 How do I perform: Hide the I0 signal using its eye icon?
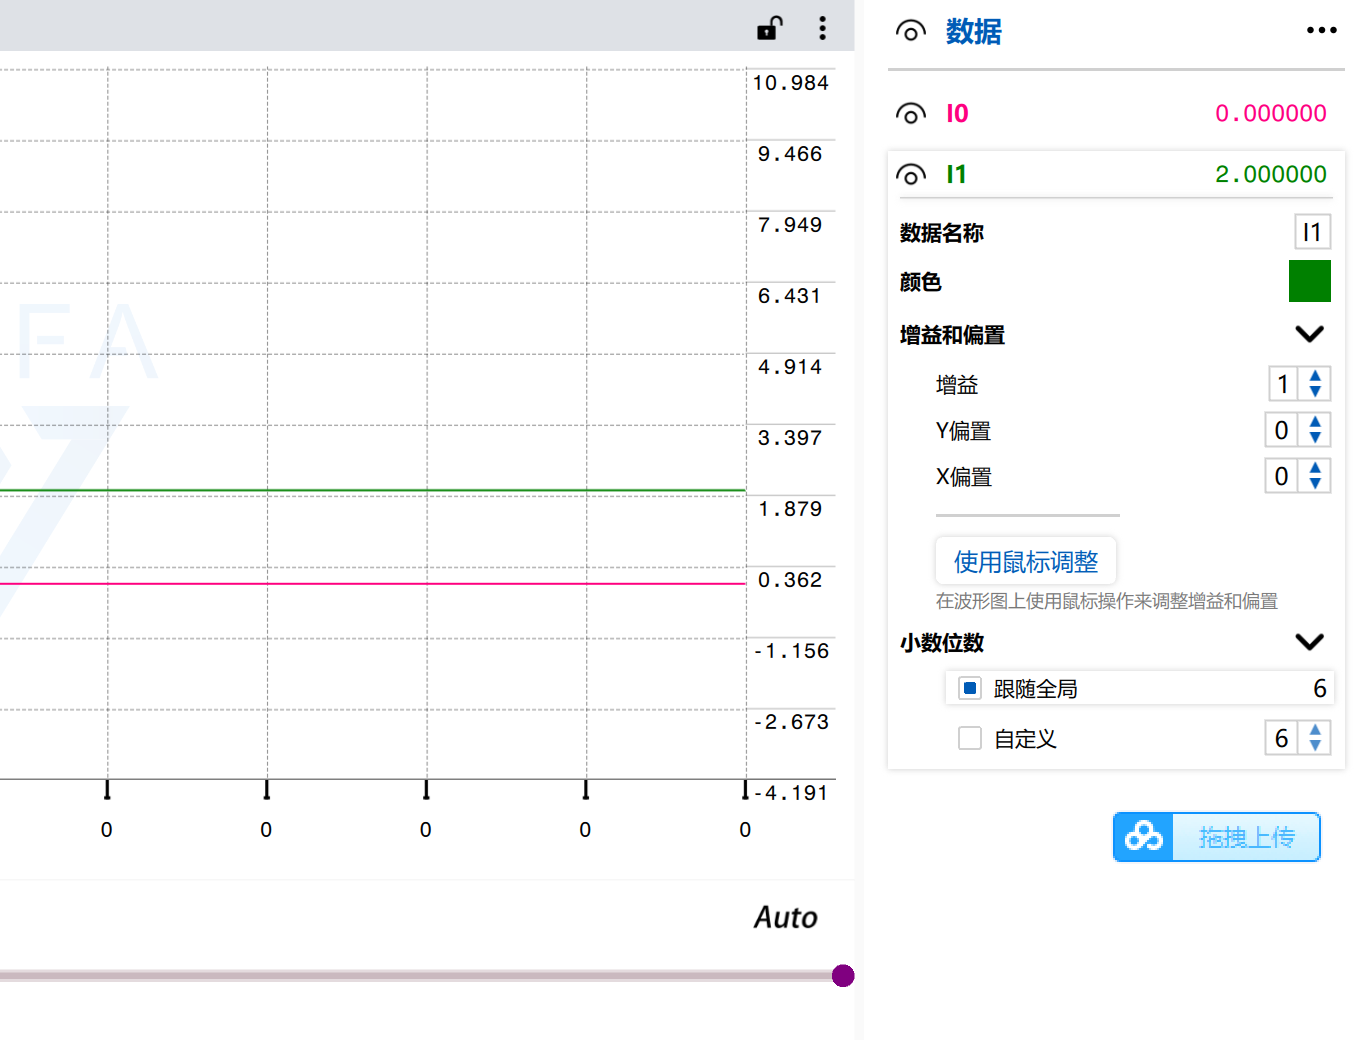(x=911, y=113)
